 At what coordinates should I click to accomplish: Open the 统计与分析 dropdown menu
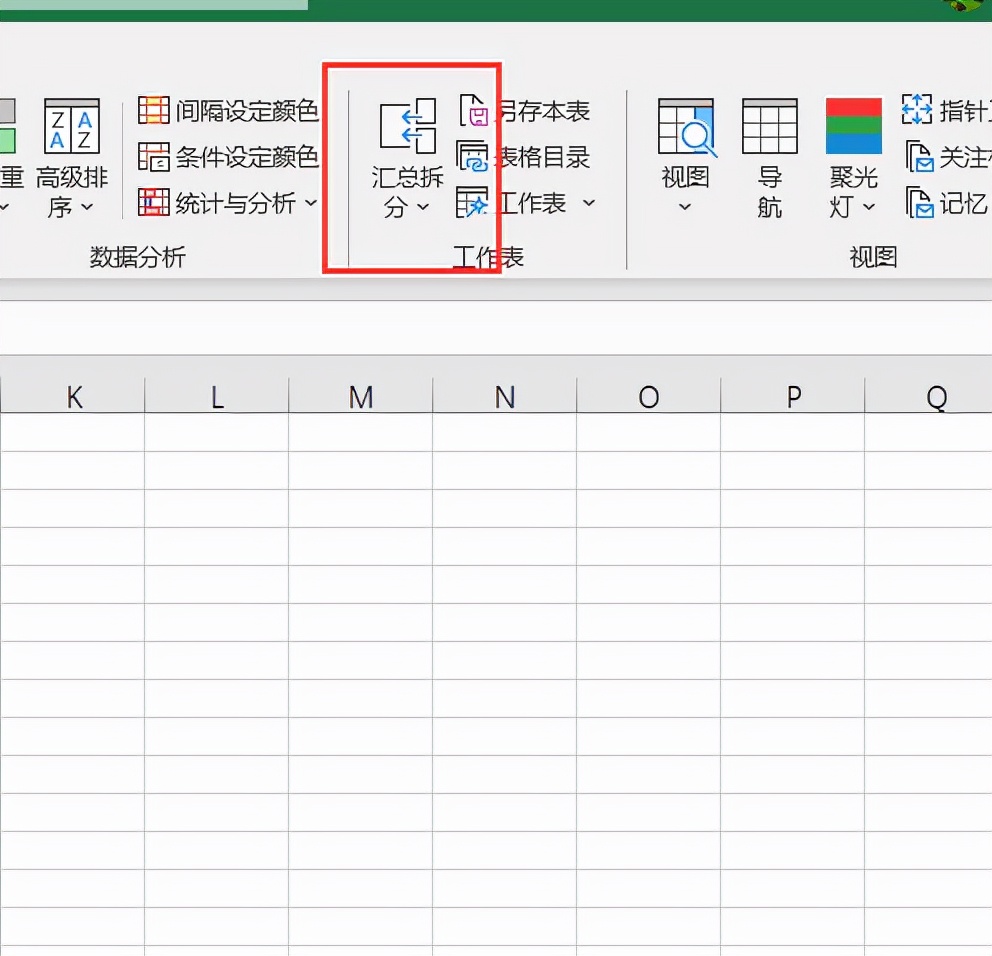313,203
